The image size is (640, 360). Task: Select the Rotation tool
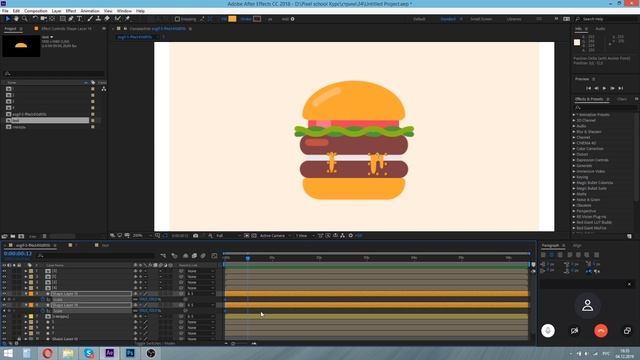35,19
